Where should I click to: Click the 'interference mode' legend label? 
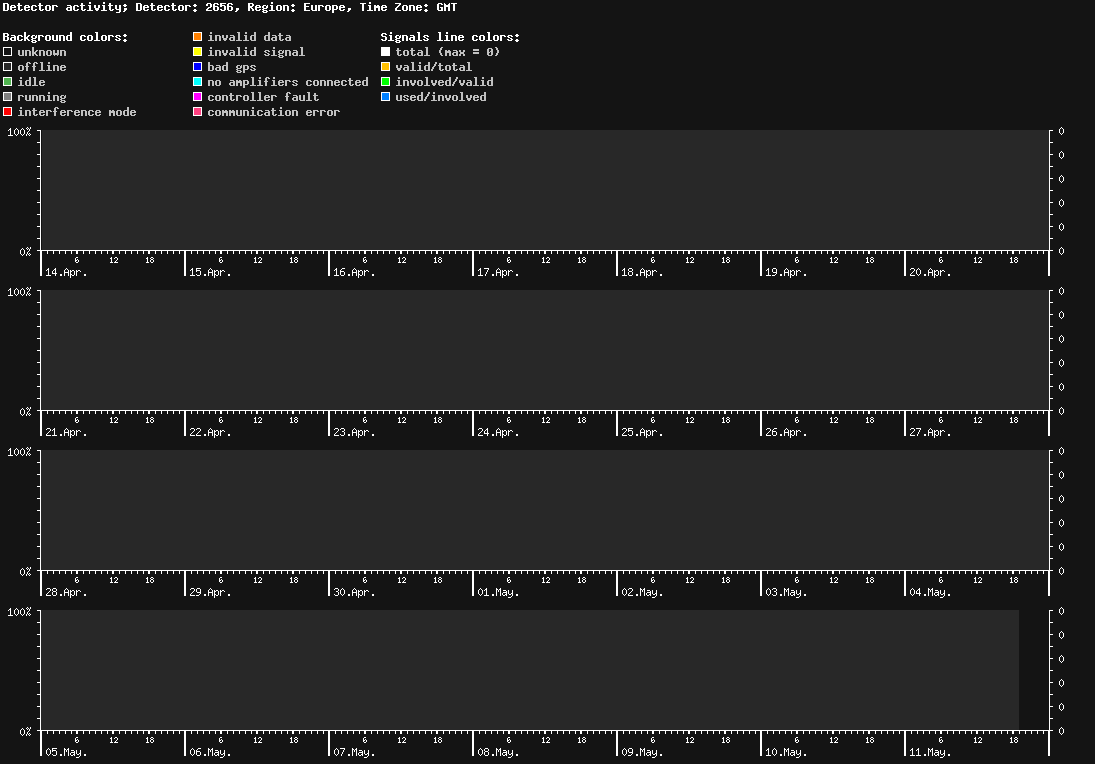pos(77,112)
